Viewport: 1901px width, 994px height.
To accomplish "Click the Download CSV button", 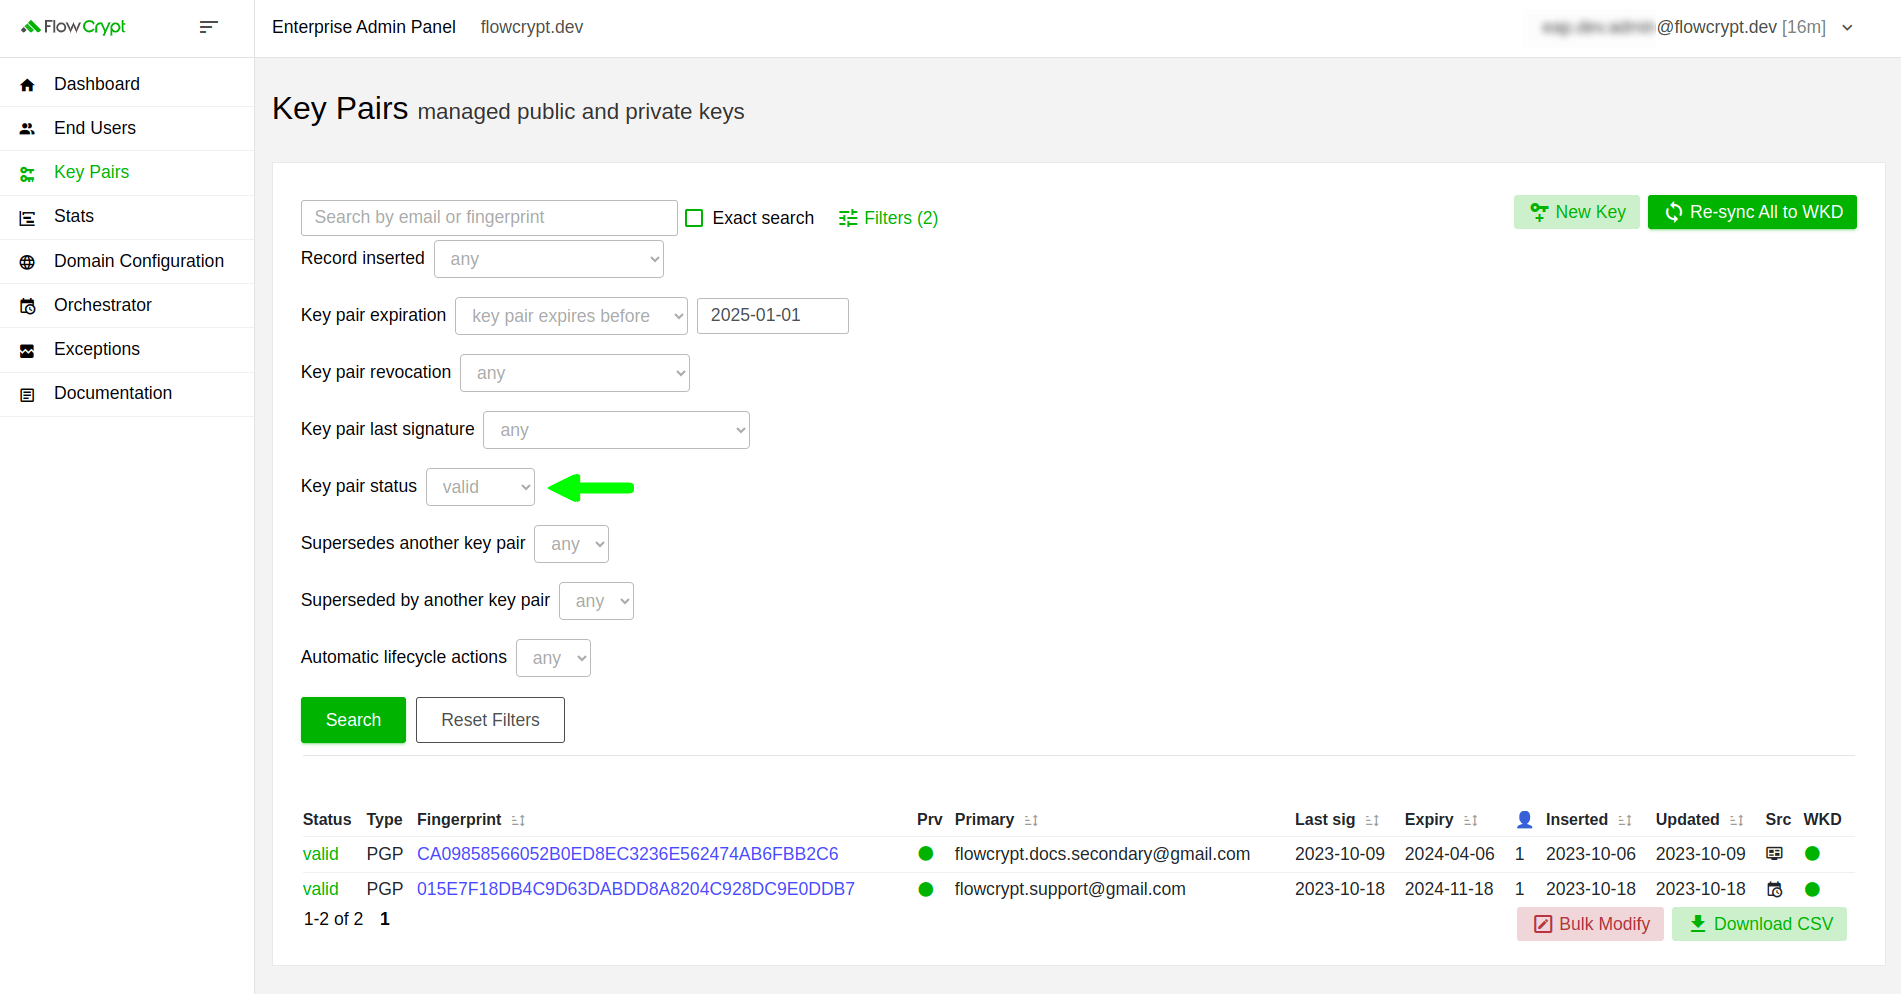I will (x=1760, y=924).
